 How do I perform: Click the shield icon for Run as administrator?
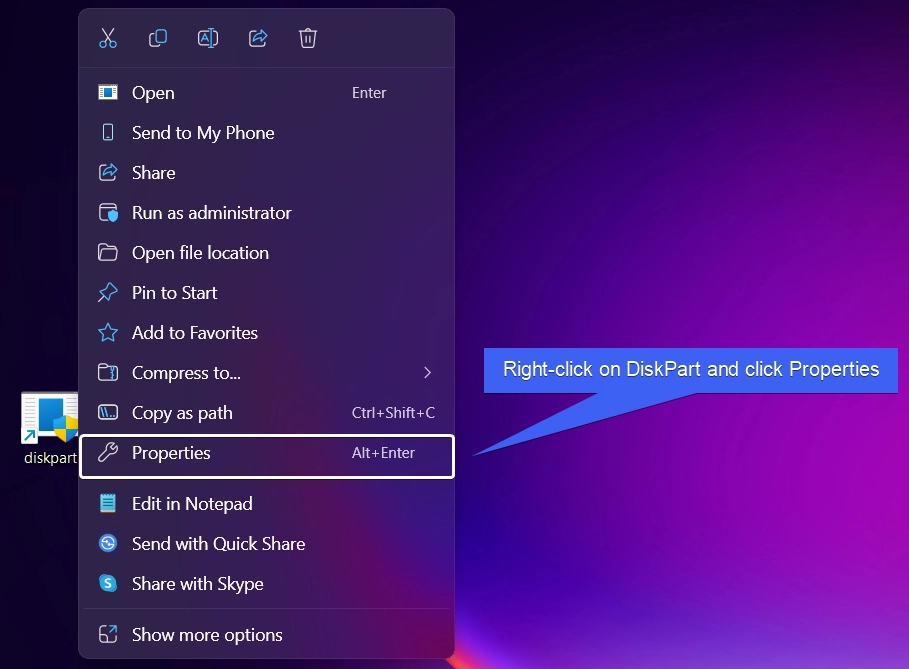pyautogui.click(x=108, y=213)
